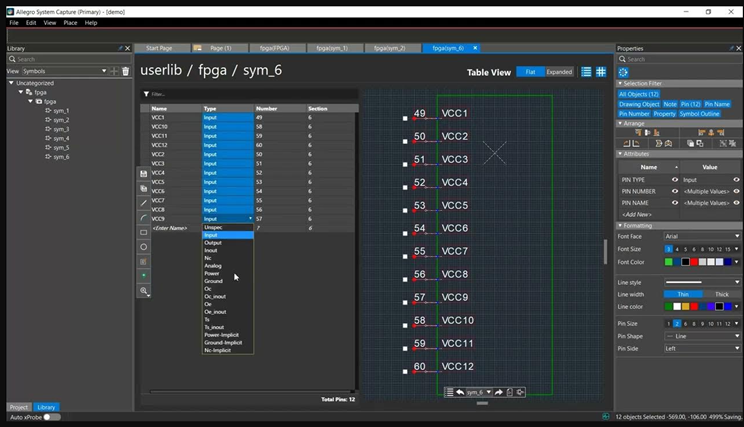Click the Filter funnel icon above the pin table
This screenshot has width=744, height=427.
tap(146, 94)
